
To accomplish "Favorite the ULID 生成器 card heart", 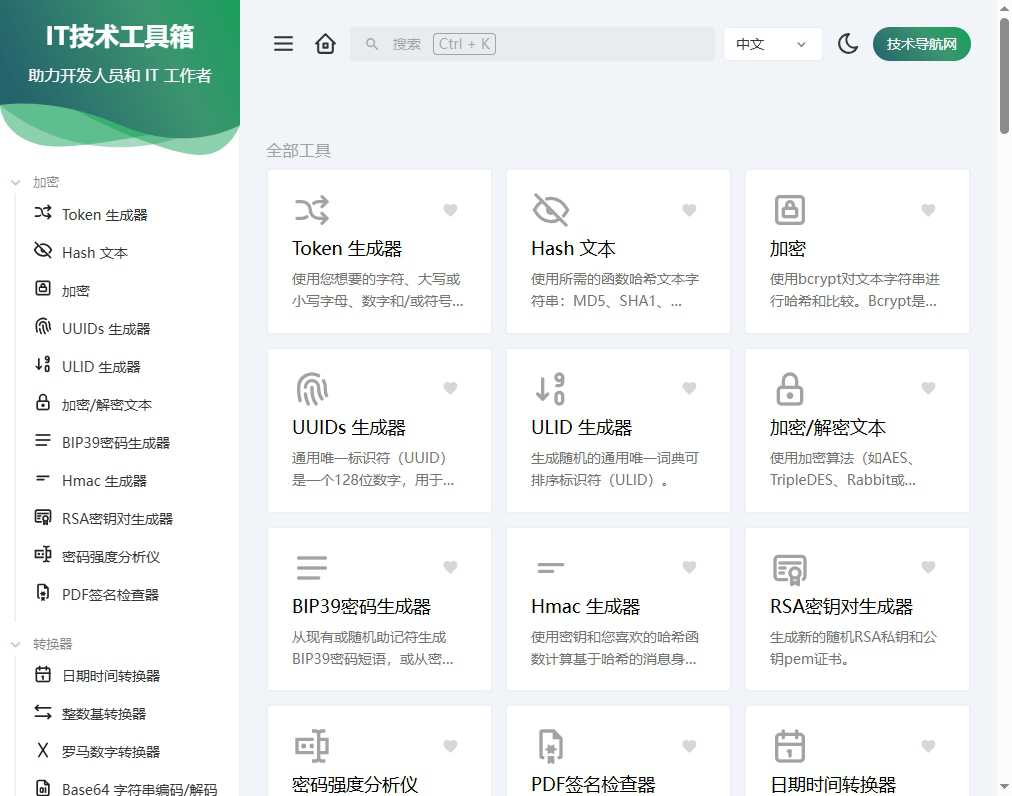I will [690, 388].
